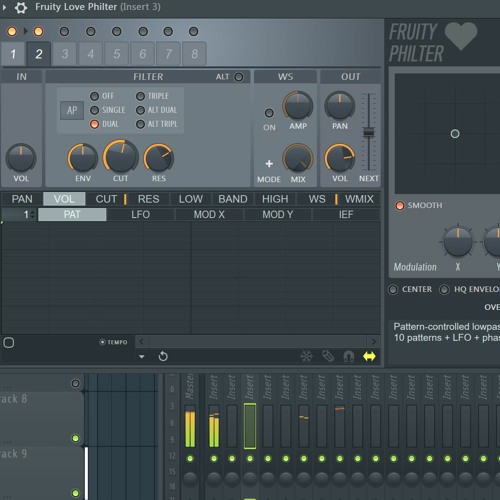This screenshot has width=500, height=500.
Task: Select filter unit tab 5
Action: pos(117,54)
